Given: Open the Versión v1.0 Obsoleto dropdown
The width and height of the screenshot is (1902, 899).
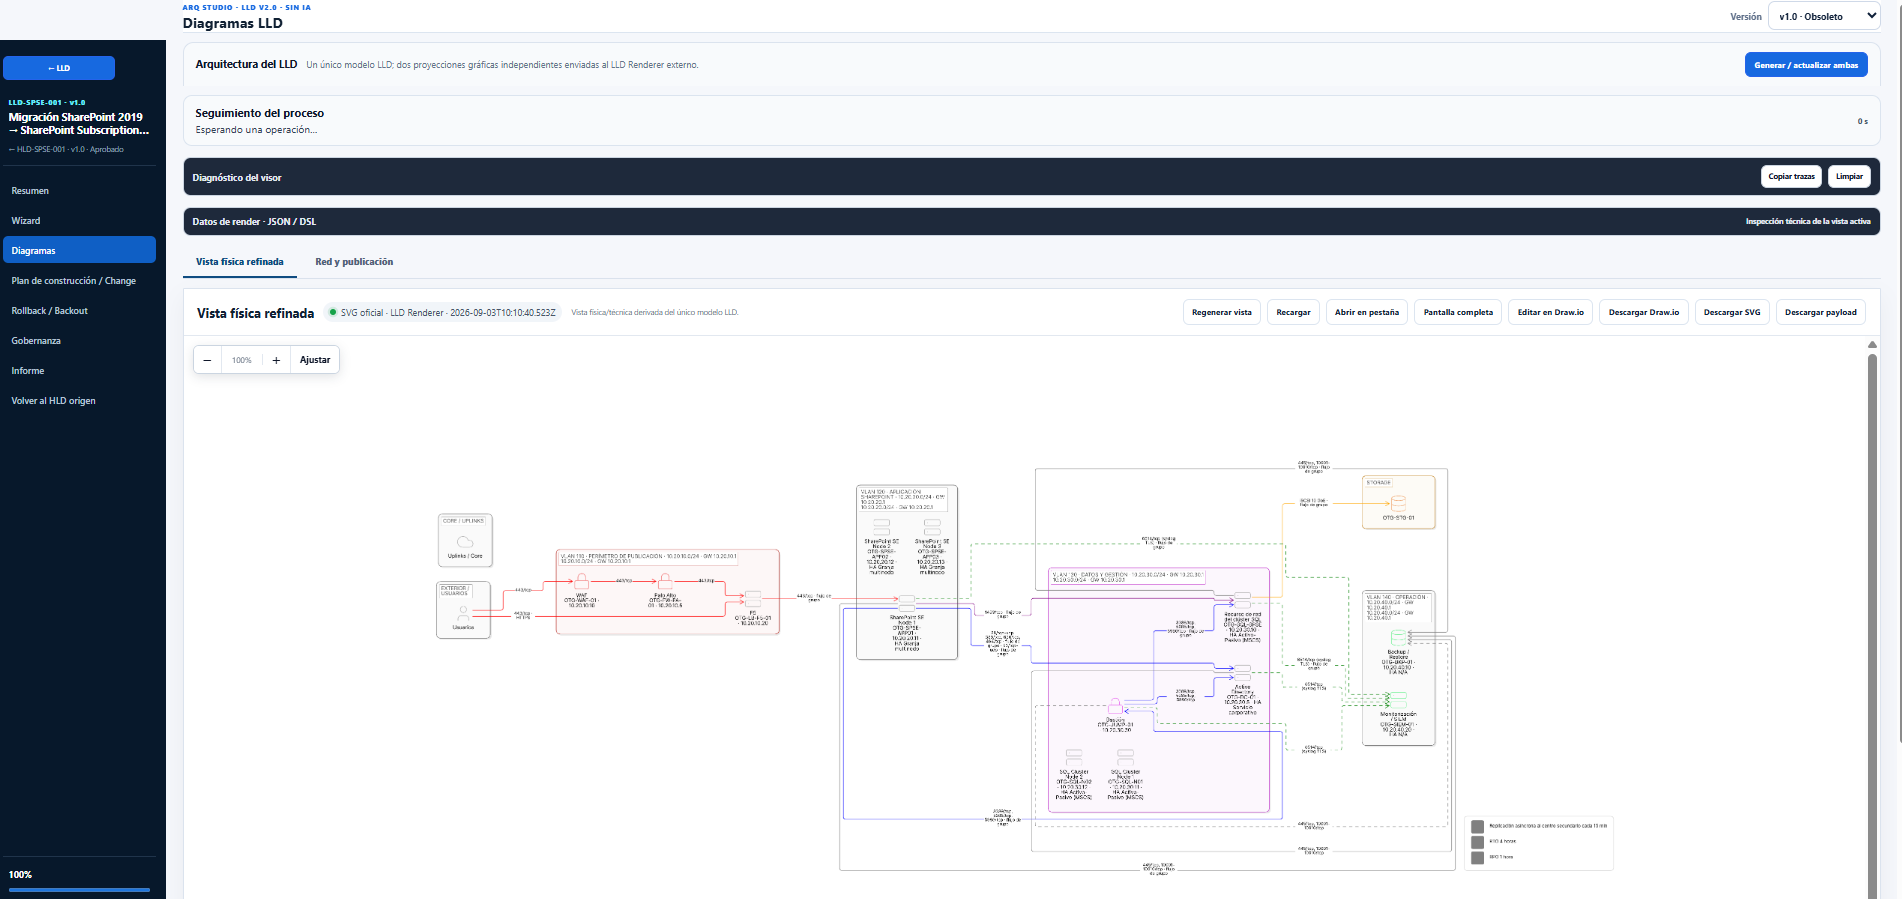Looking at the screenshot, I should (x=1826, y=16).
